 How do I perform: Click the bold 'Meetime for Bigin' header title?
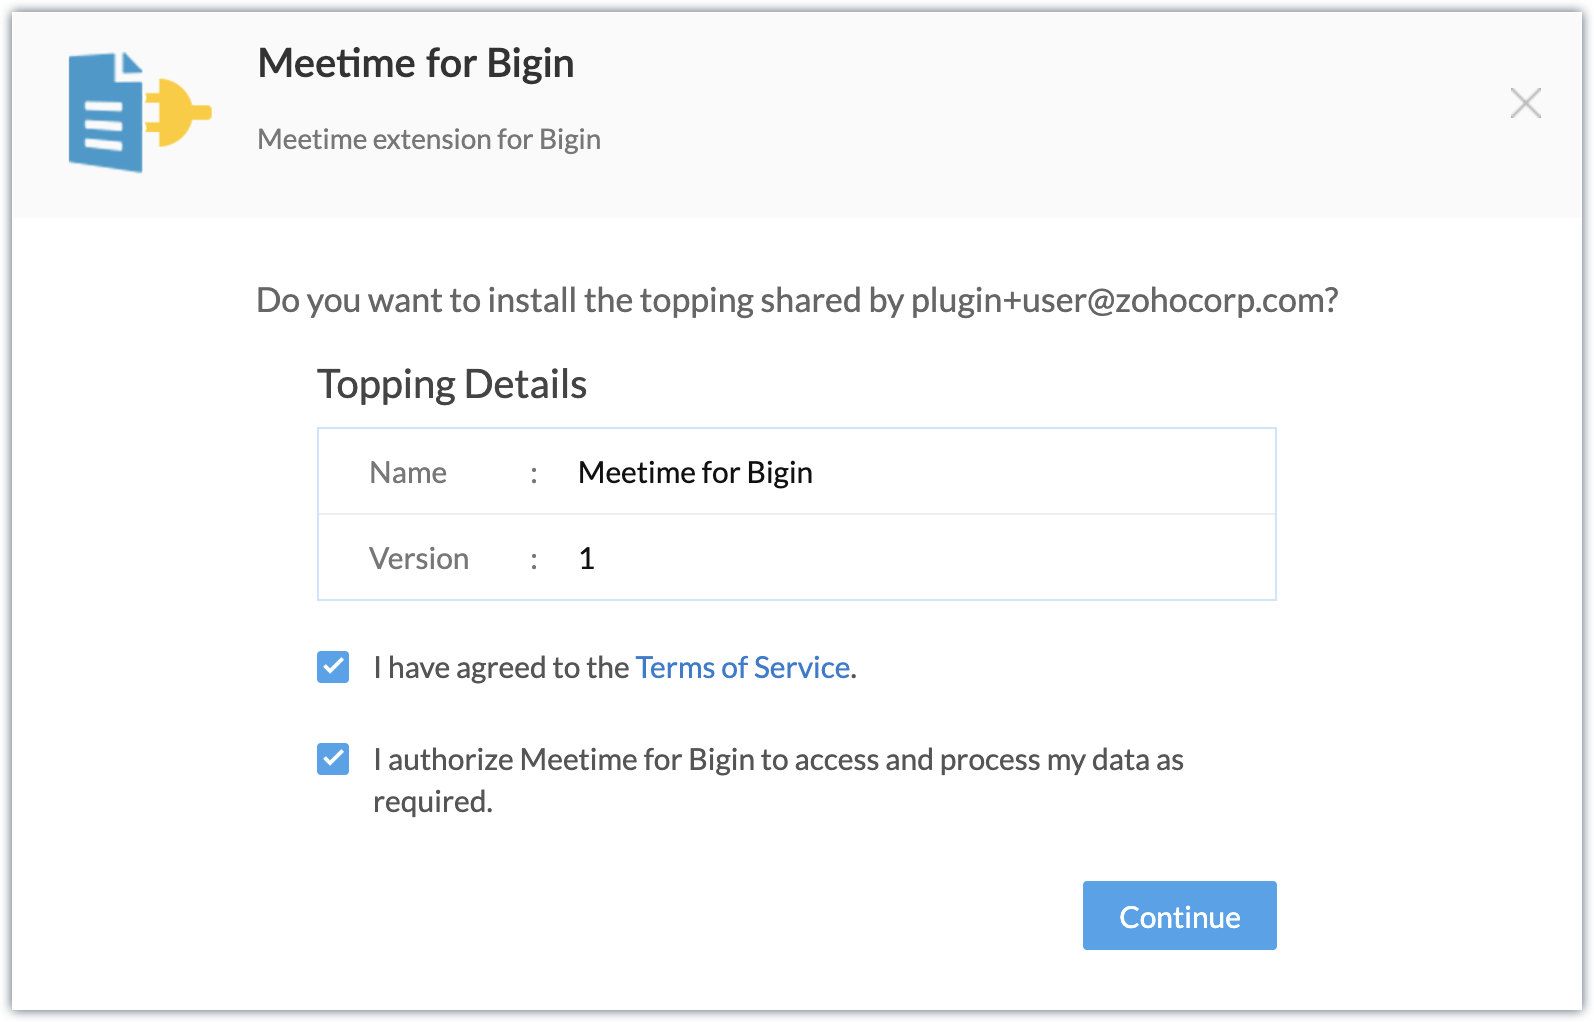[x=416, y=63]
